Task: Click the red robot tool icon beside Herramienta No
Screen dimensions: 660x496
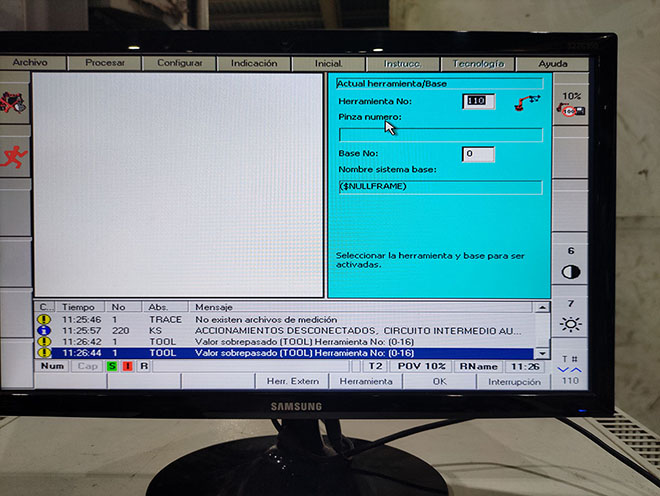Action: click(526, 102)
